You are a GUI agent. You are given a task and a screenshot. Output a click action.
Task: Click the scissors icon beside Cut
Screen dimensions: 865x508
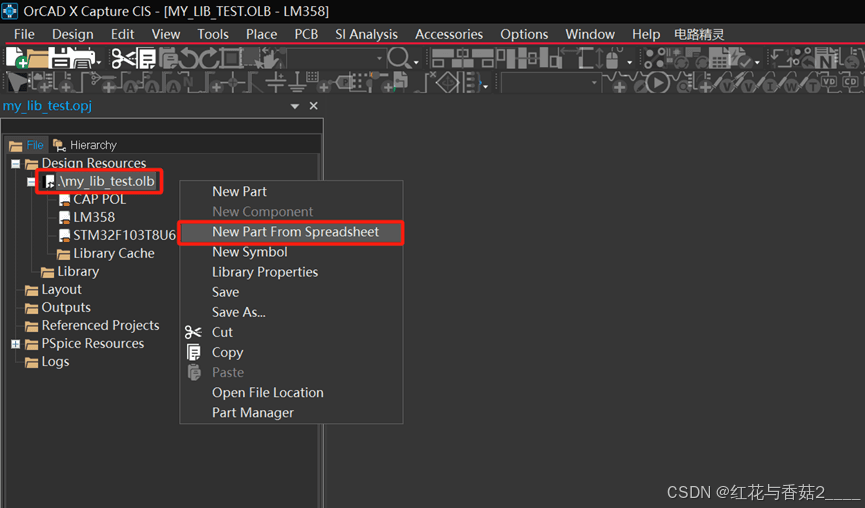[193, 332]
